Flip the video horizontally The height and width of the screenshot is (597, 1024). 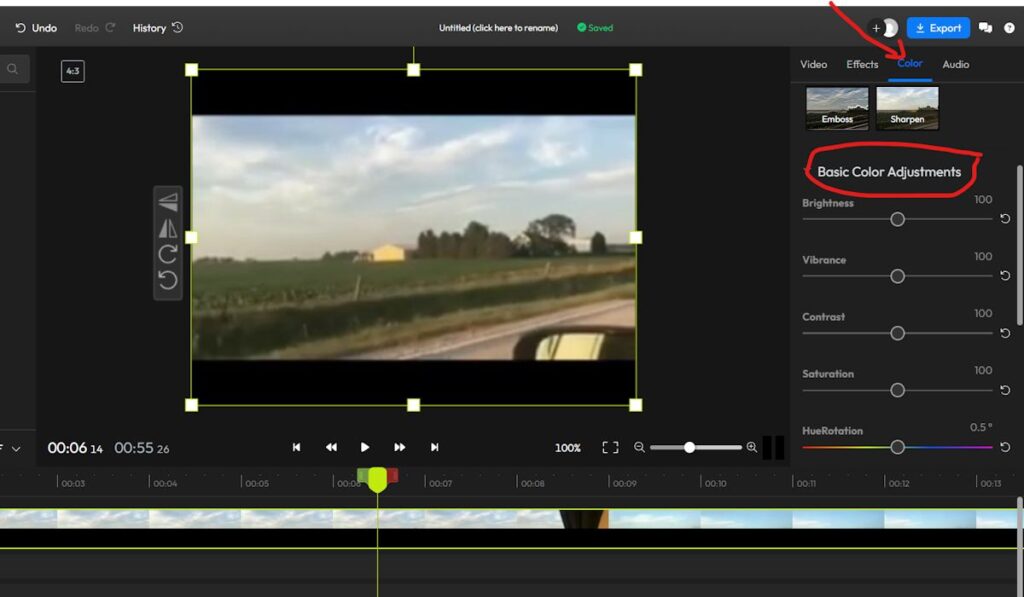tap(168, 228)
